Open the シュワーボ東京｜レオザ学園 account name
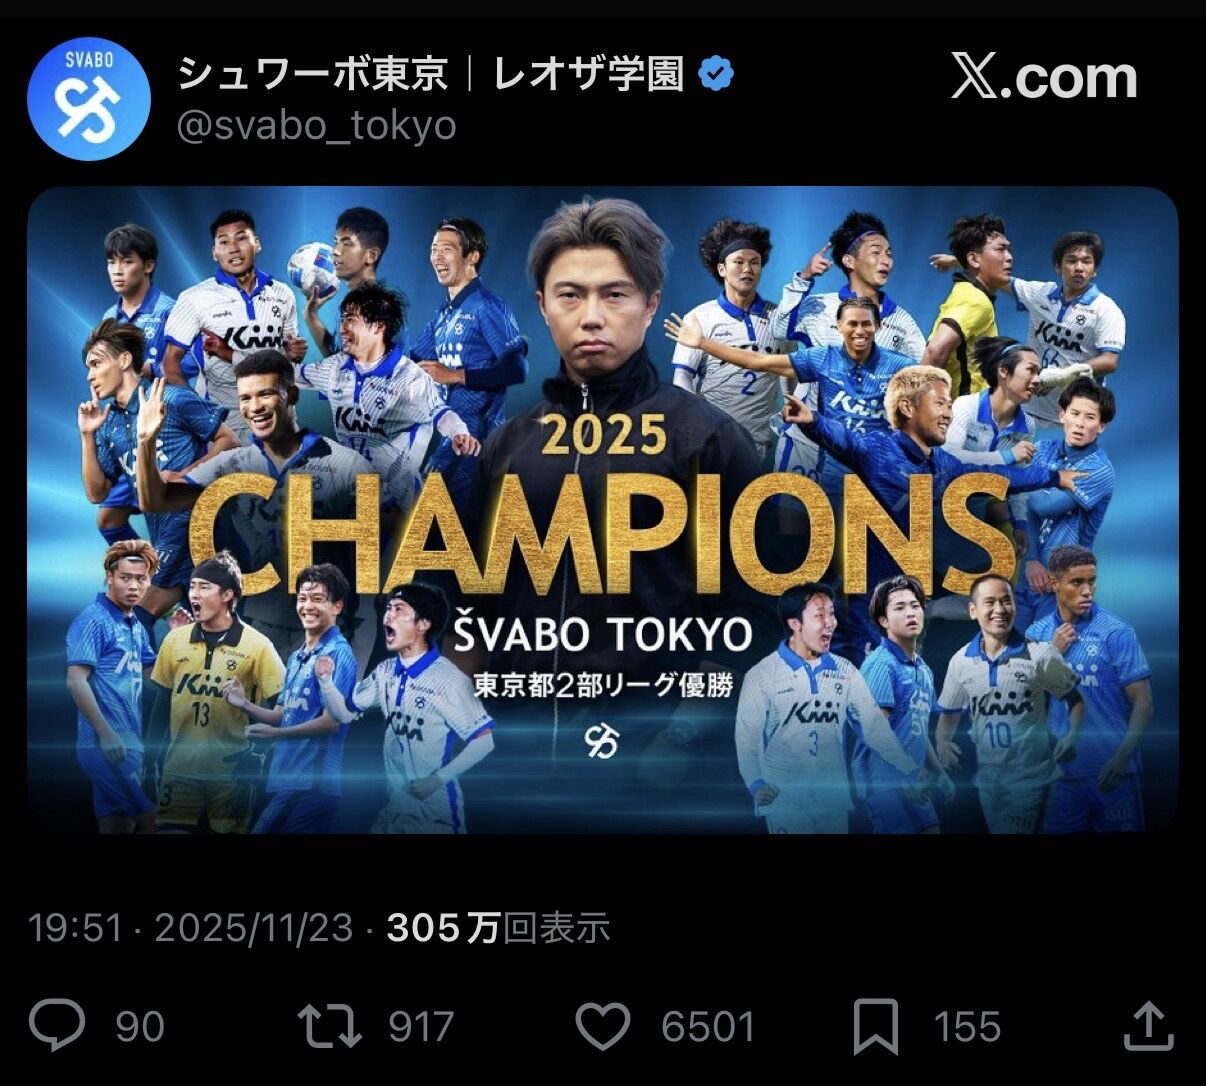 tap(431, 75)
